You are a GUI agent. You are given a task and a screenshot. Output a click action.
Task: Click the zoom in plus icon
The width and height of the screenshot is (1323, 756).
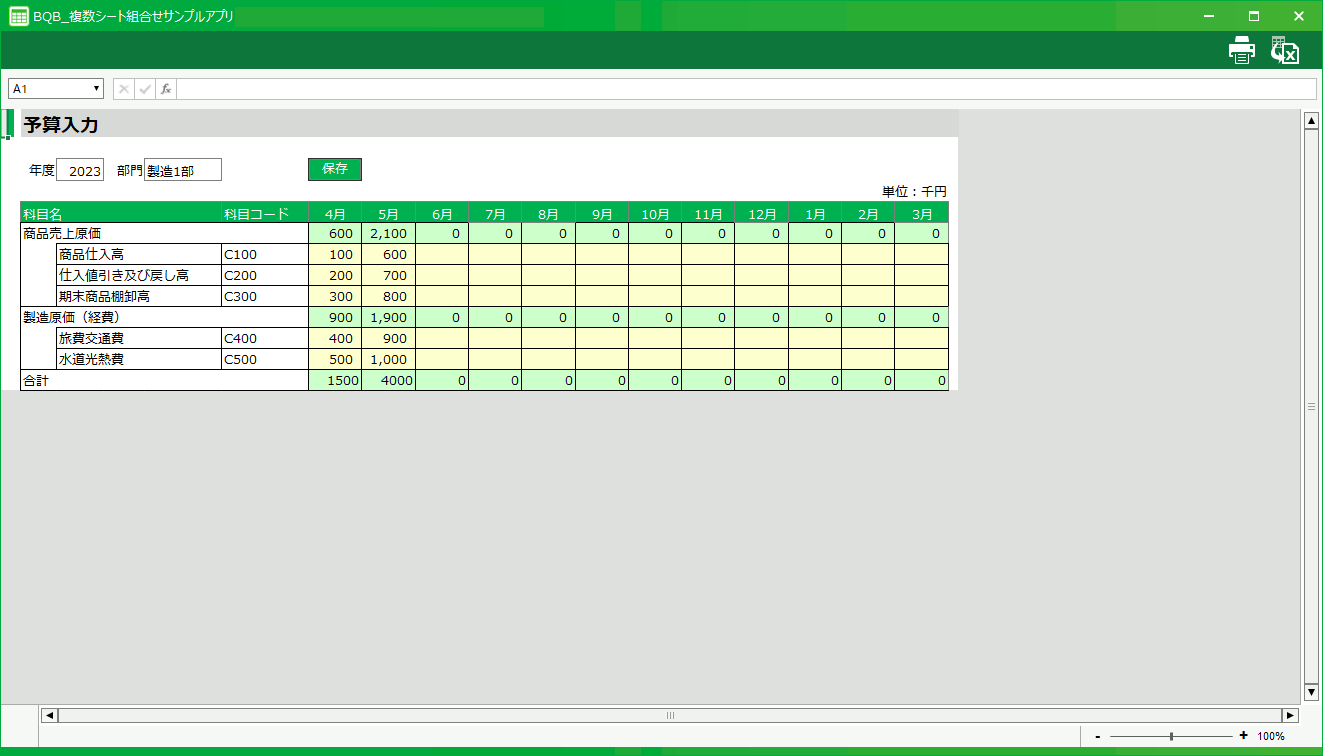pyautogui.click(x=1243, y=736)
